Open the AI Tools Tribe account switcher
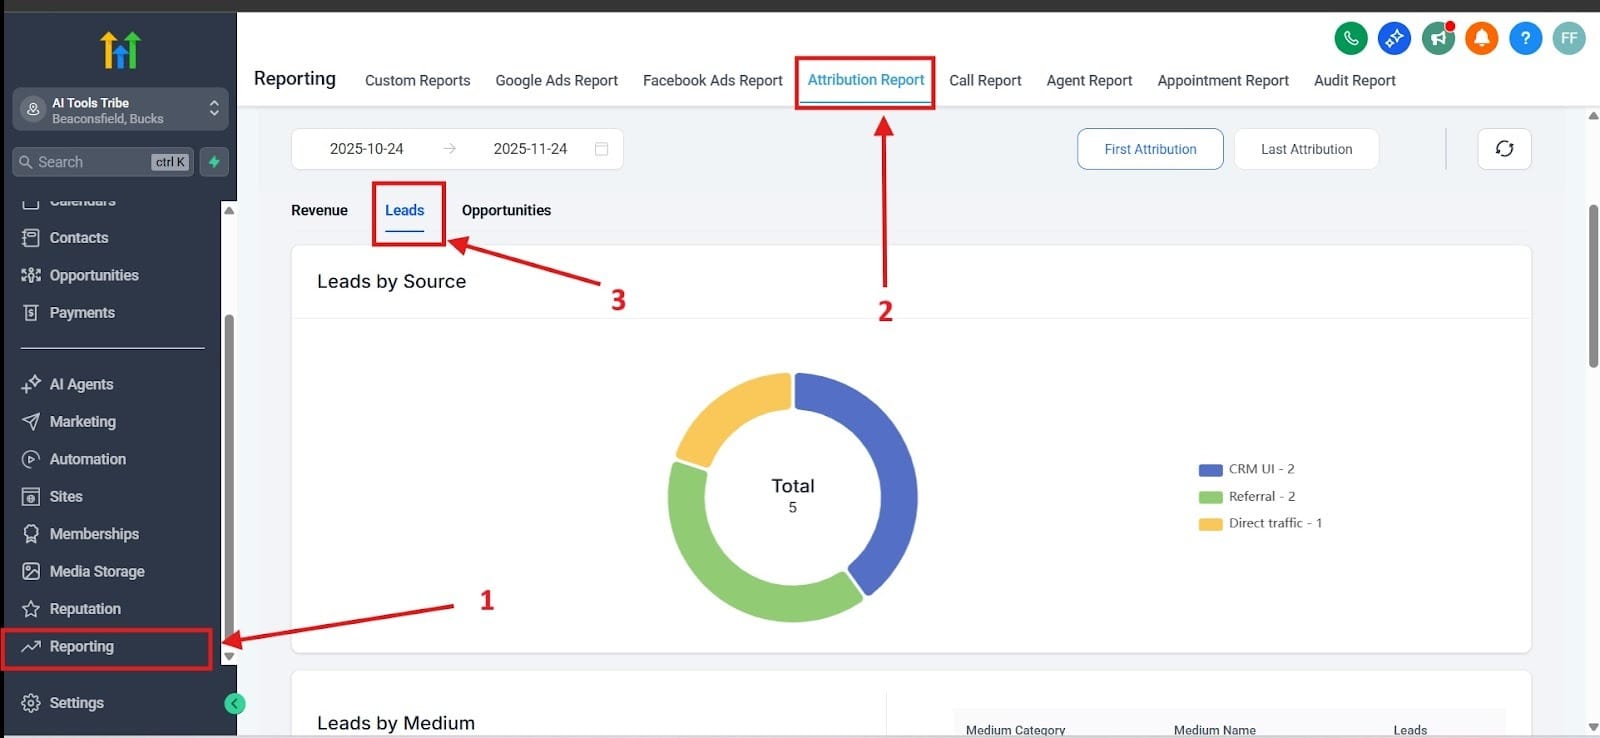The image size is (1600, 738). pos(120,110)
